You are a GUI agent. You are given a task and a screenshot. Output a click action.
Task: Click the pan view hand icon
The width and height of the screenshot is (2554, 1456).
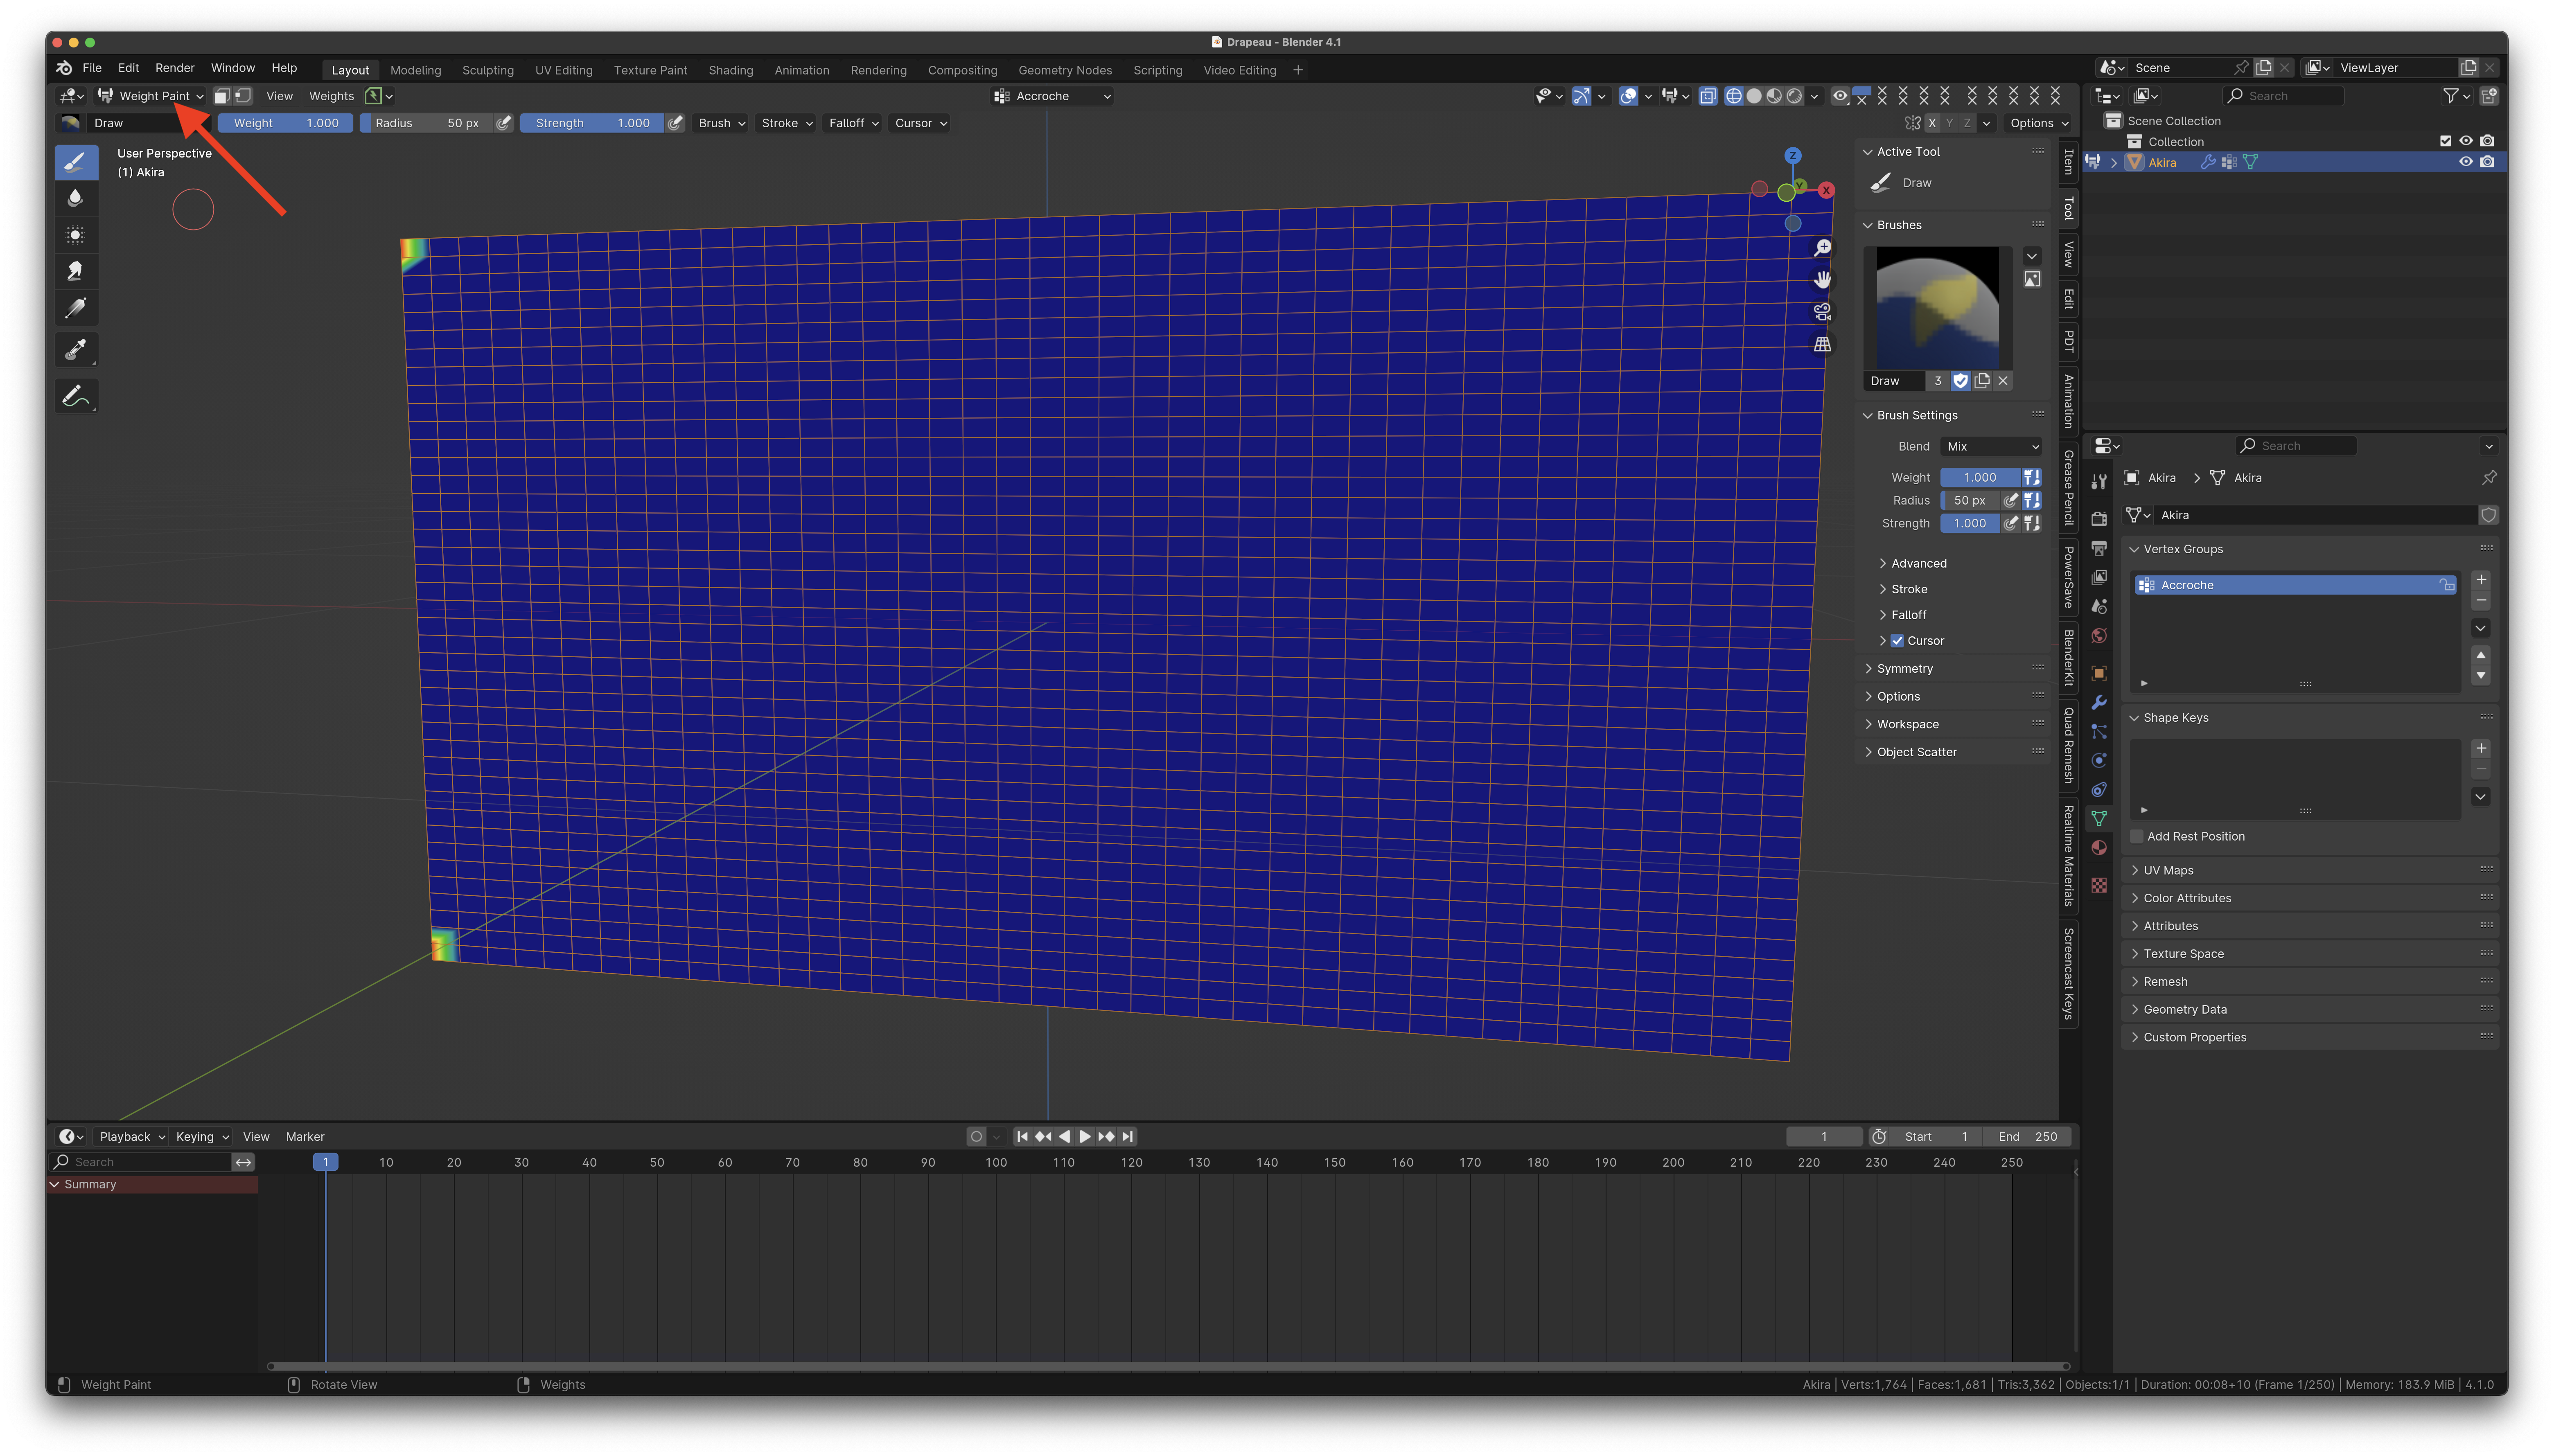tap(1823, 280)
